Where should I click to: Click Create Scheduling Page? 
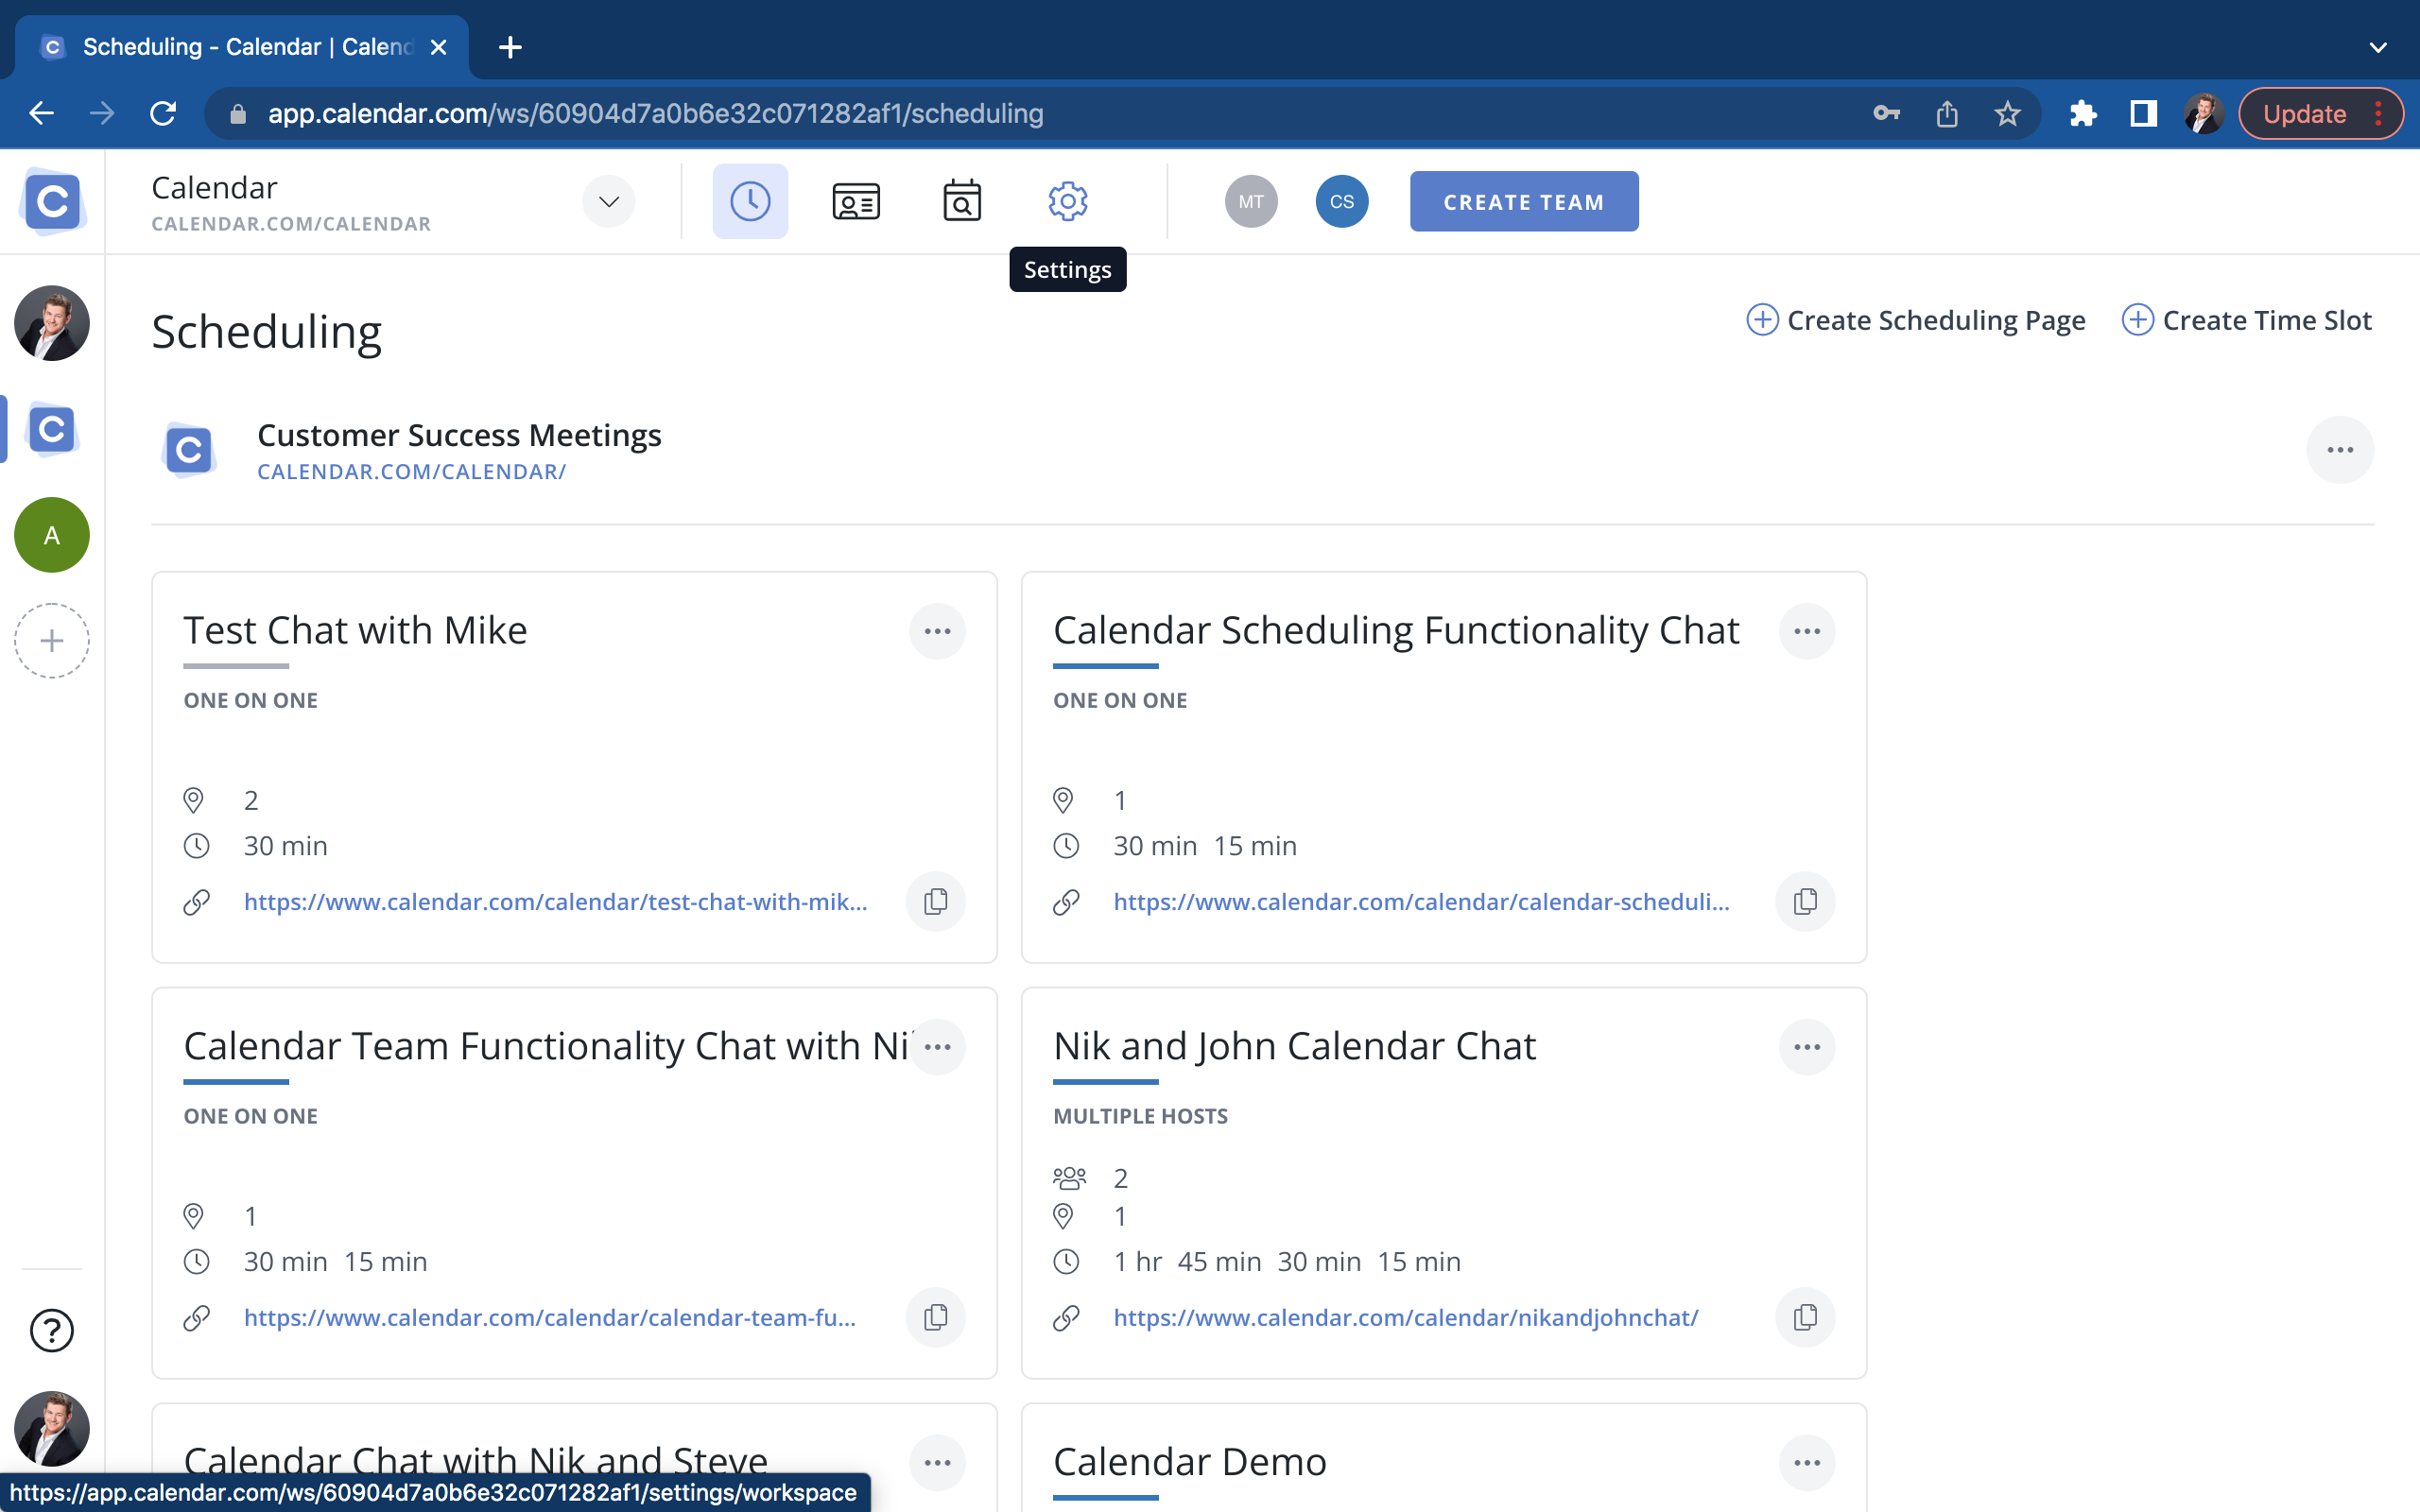[1915, 320]
